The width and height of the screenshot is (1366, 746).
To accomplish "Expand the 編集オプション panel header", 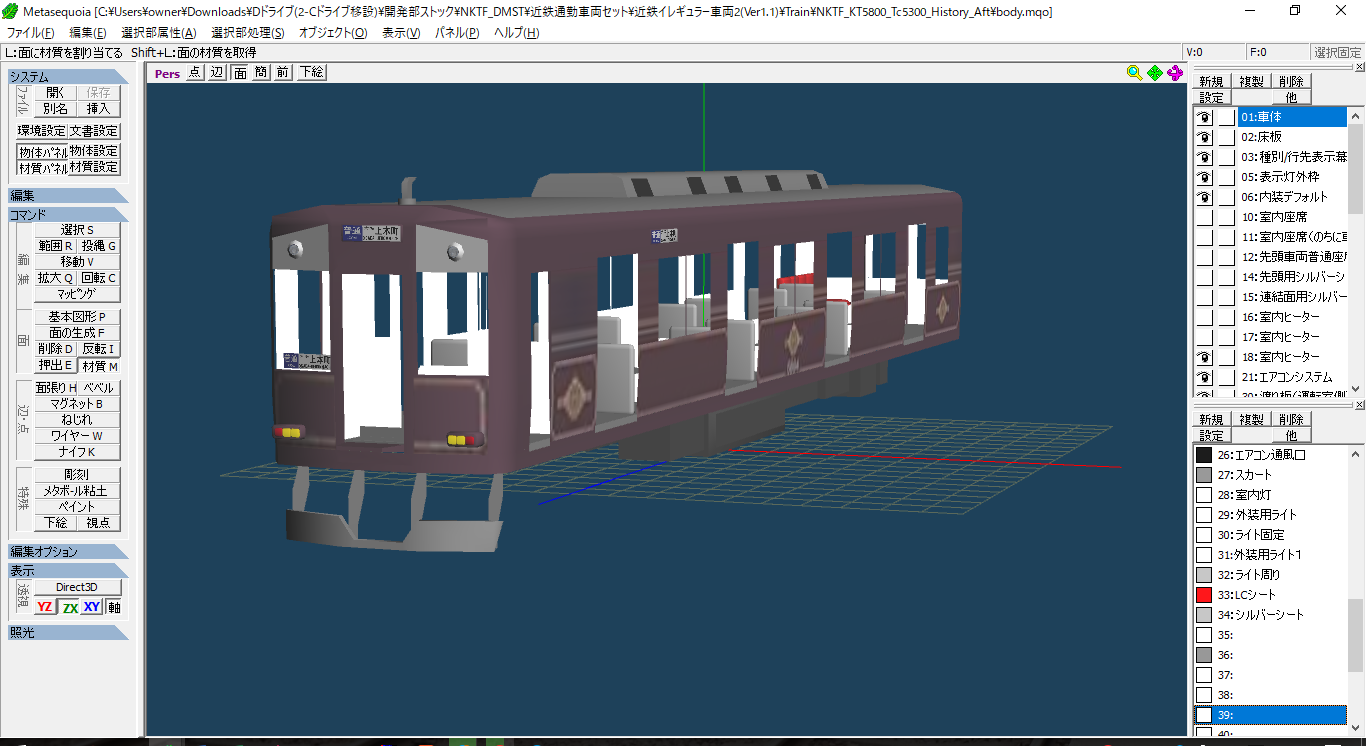I will coord(68,552).
